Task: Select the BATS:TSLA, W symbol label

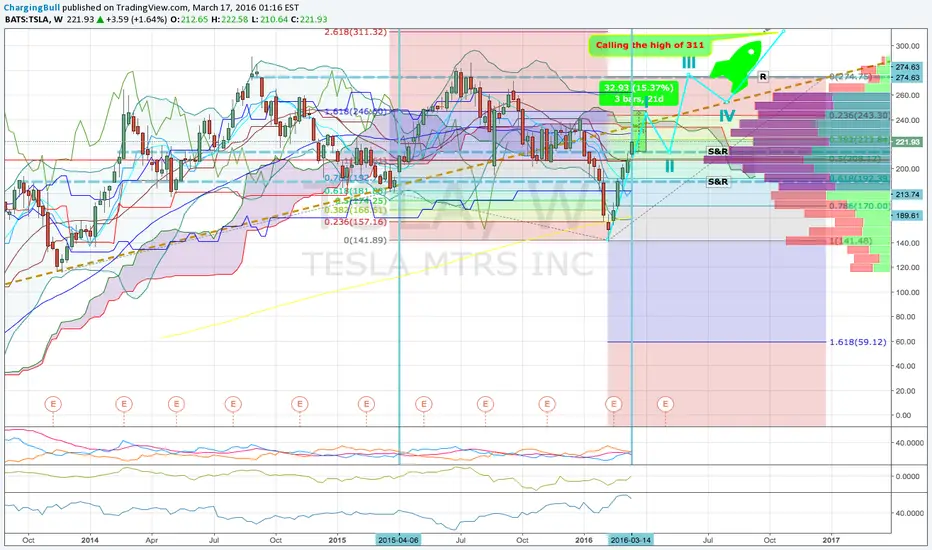Action: point(34,19)
